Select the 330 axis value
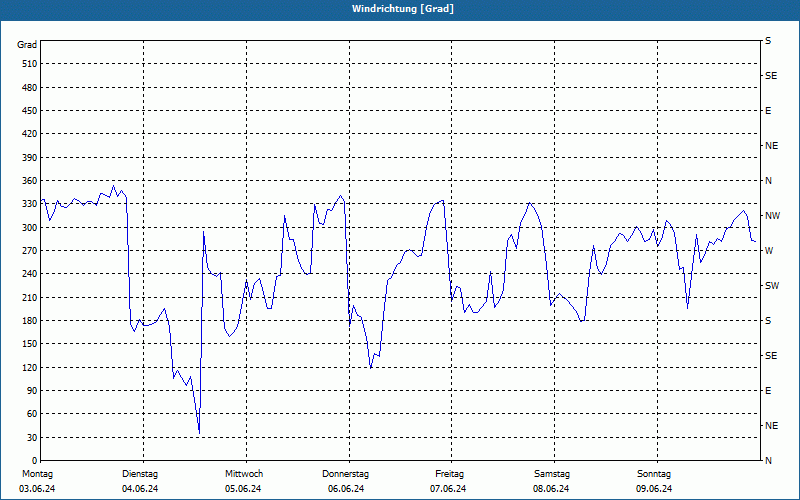Viewport: 800px width, 500px height. tap(30, 204)
